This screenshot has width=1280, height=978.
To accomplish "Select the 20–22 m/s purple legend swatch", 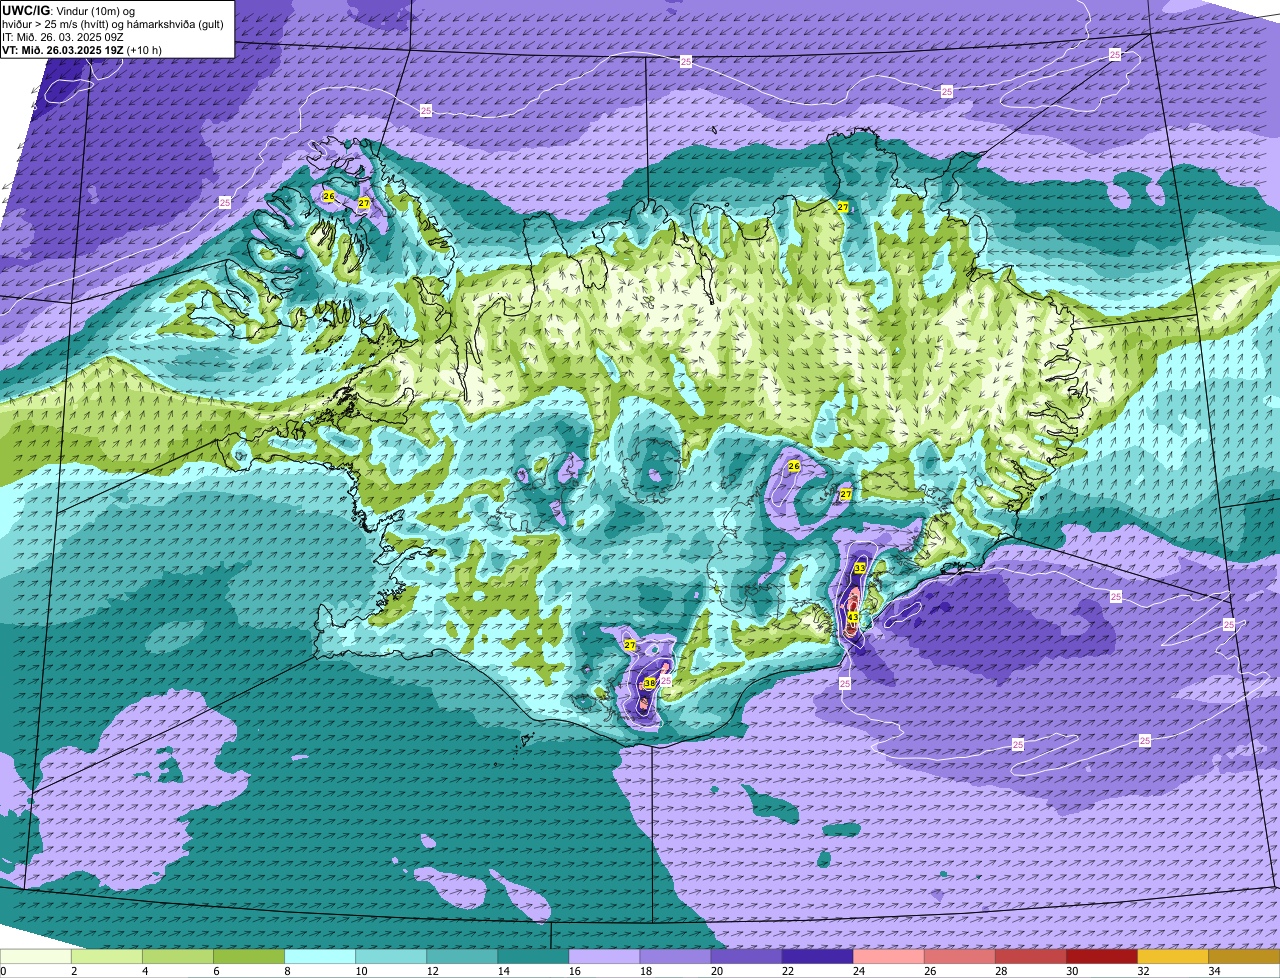I will [x=746, y=956].
